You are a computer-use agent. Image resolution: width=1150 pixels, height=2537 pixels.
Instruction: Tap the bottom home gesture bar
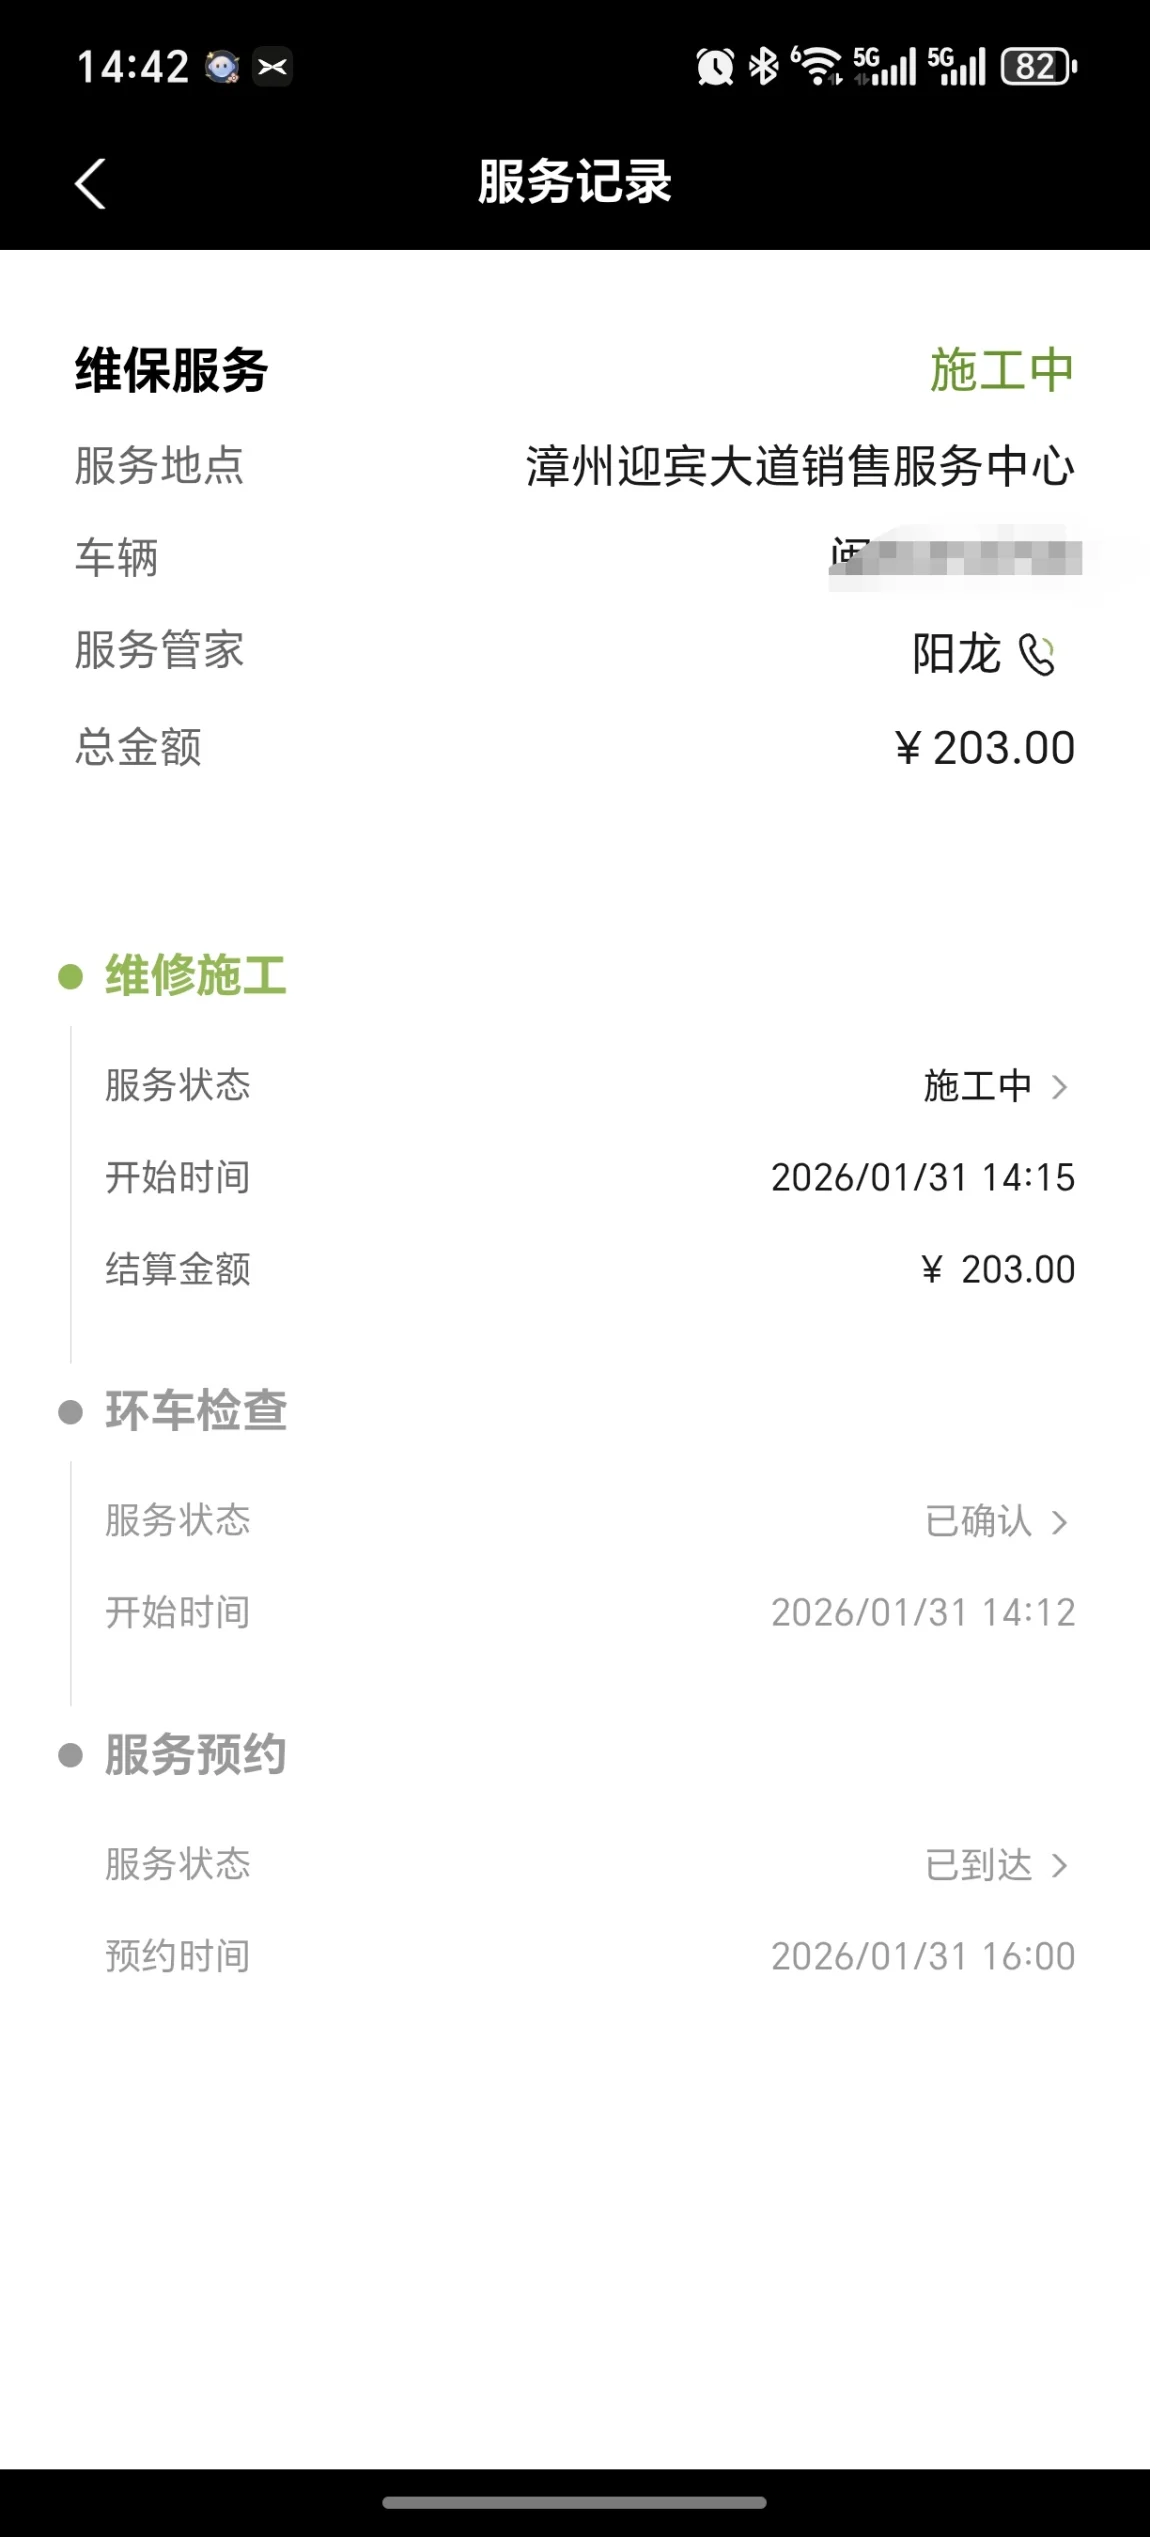point(574,2502)
